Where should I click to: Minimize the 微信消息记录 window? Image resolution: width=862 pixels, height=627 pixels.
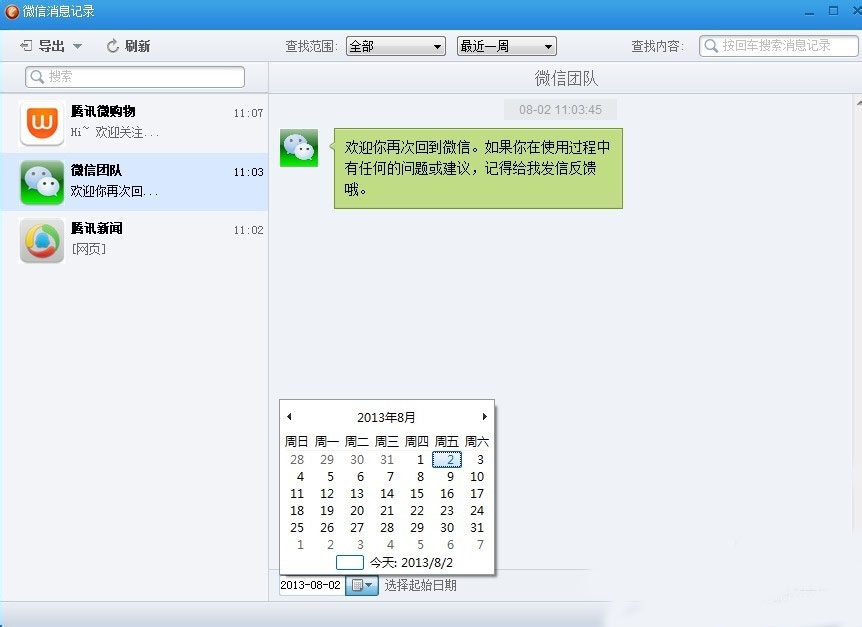809,12
